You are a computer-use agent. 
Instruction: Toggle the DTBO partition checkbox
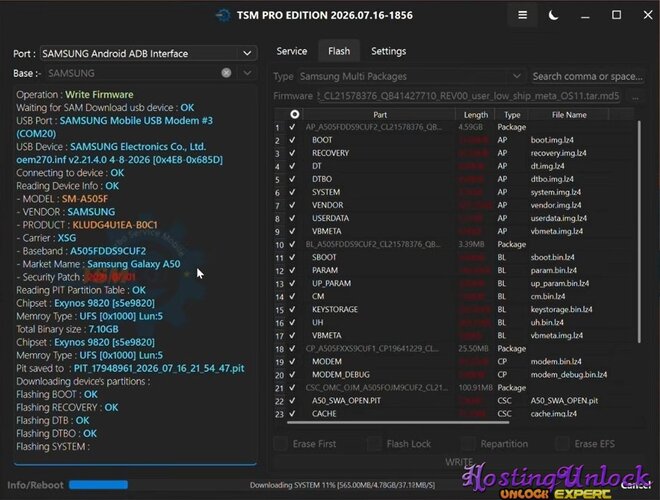pos(292,179)
